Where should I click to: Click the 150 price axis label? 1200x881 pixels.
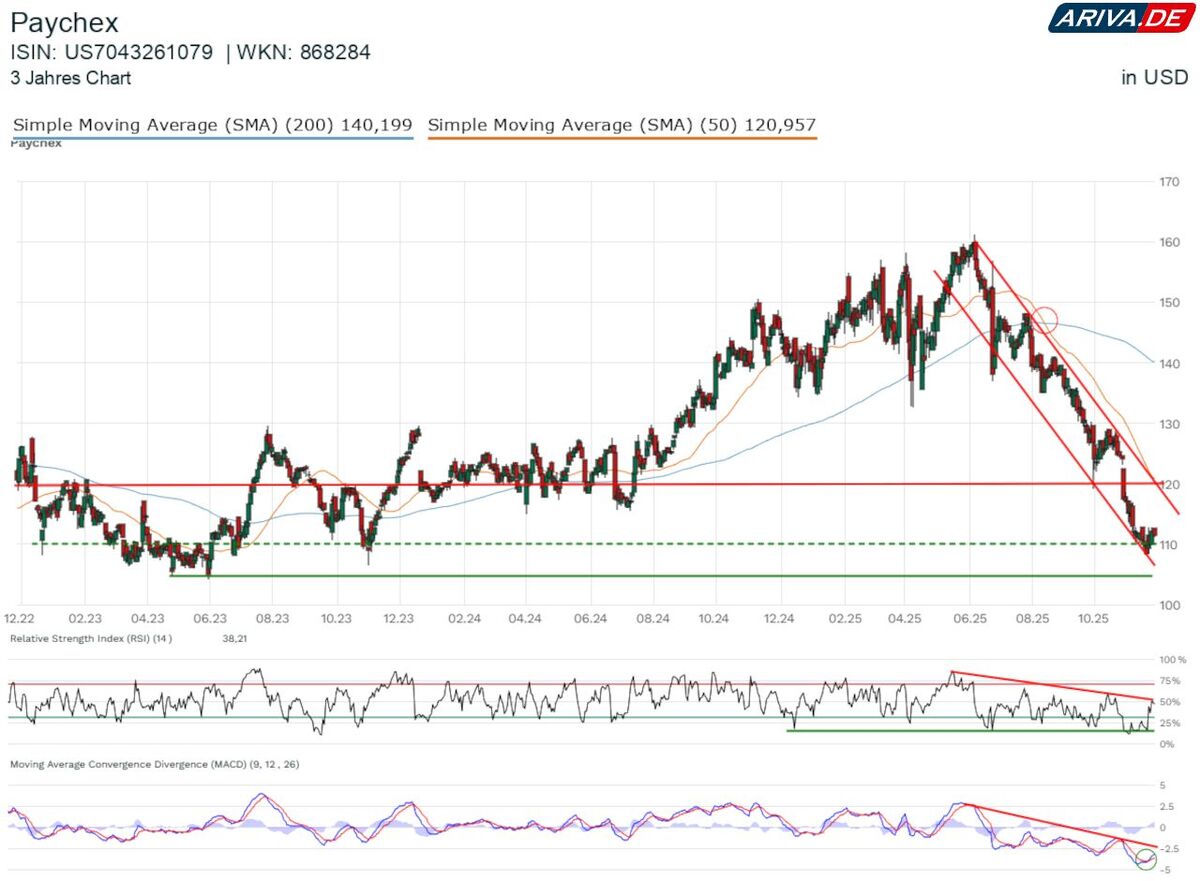tap(1171, 303)
